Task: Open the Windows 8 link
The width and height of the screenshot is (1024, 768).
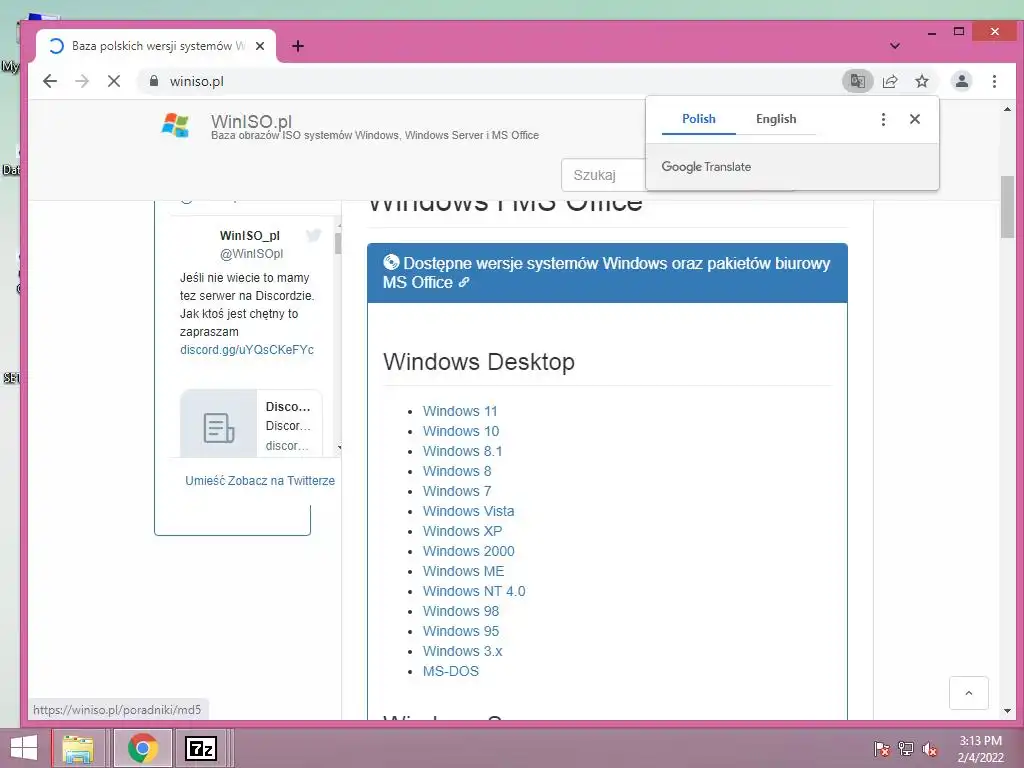Action: pos(456,471)
